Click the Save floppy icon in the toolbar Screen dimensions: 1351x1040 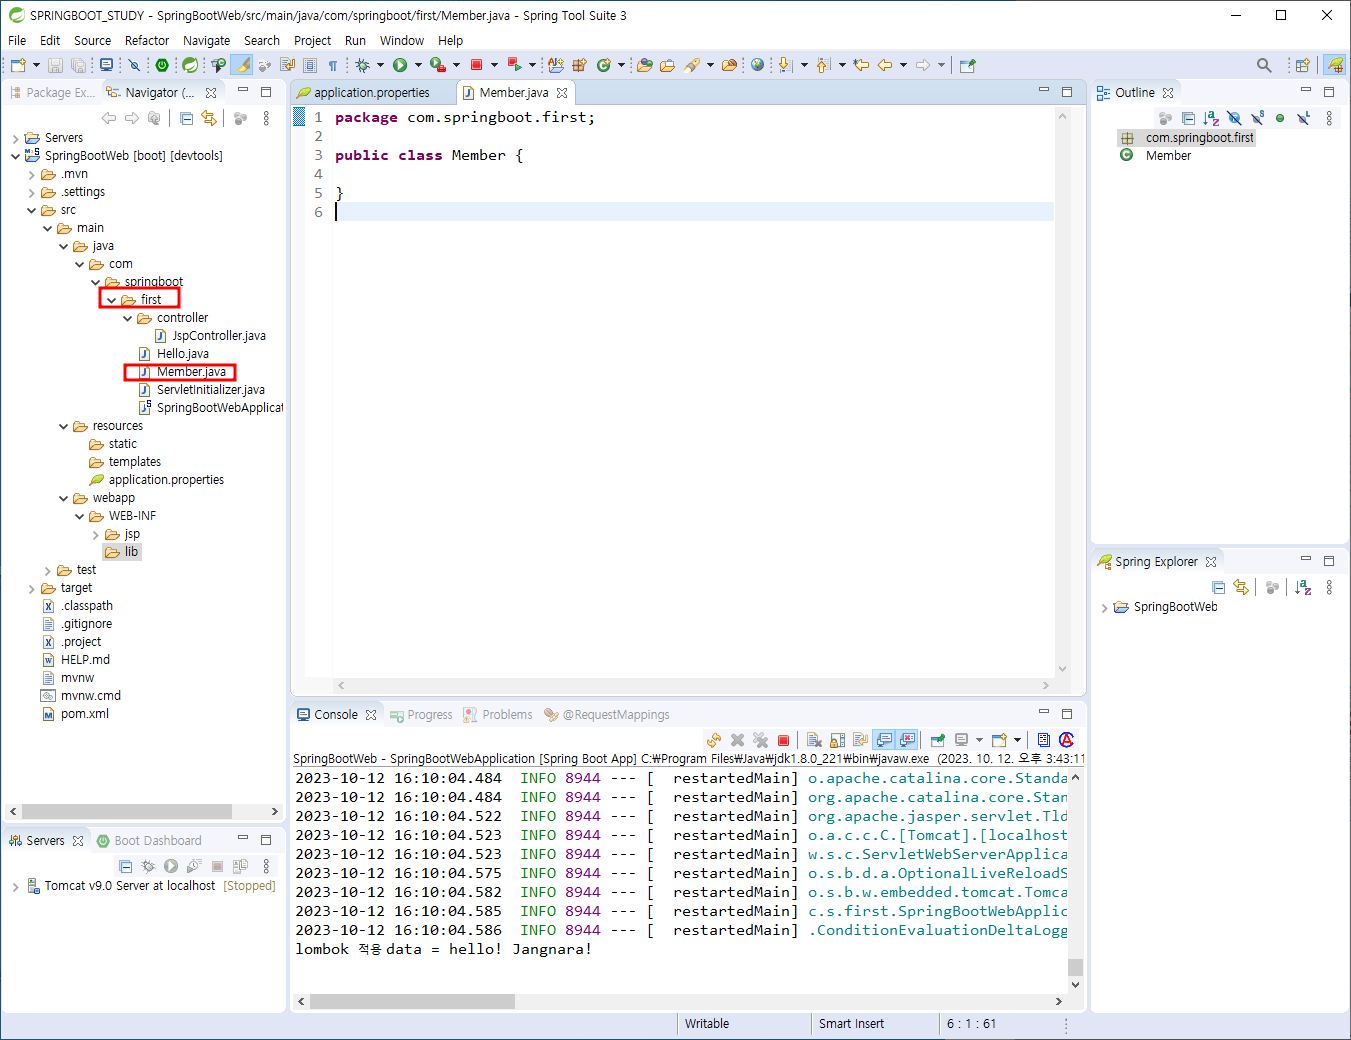[55, 65]
